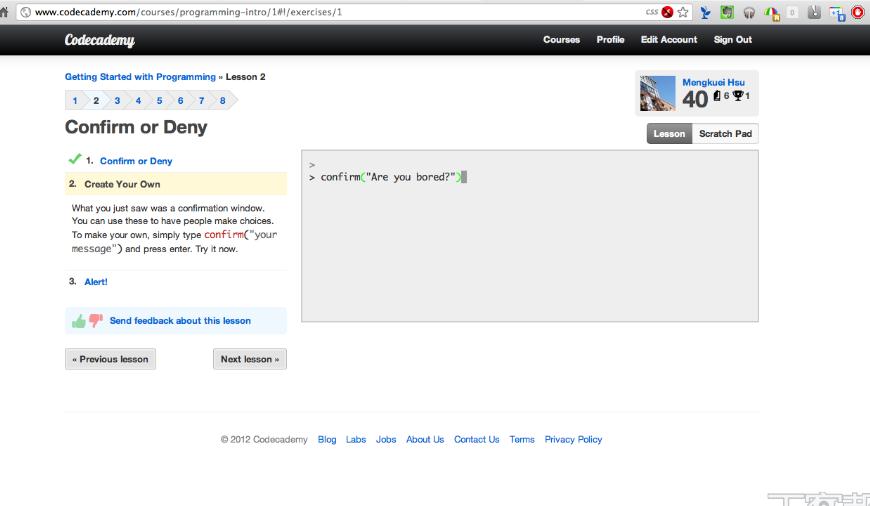Switch to the Lesson view

[669, 134]
